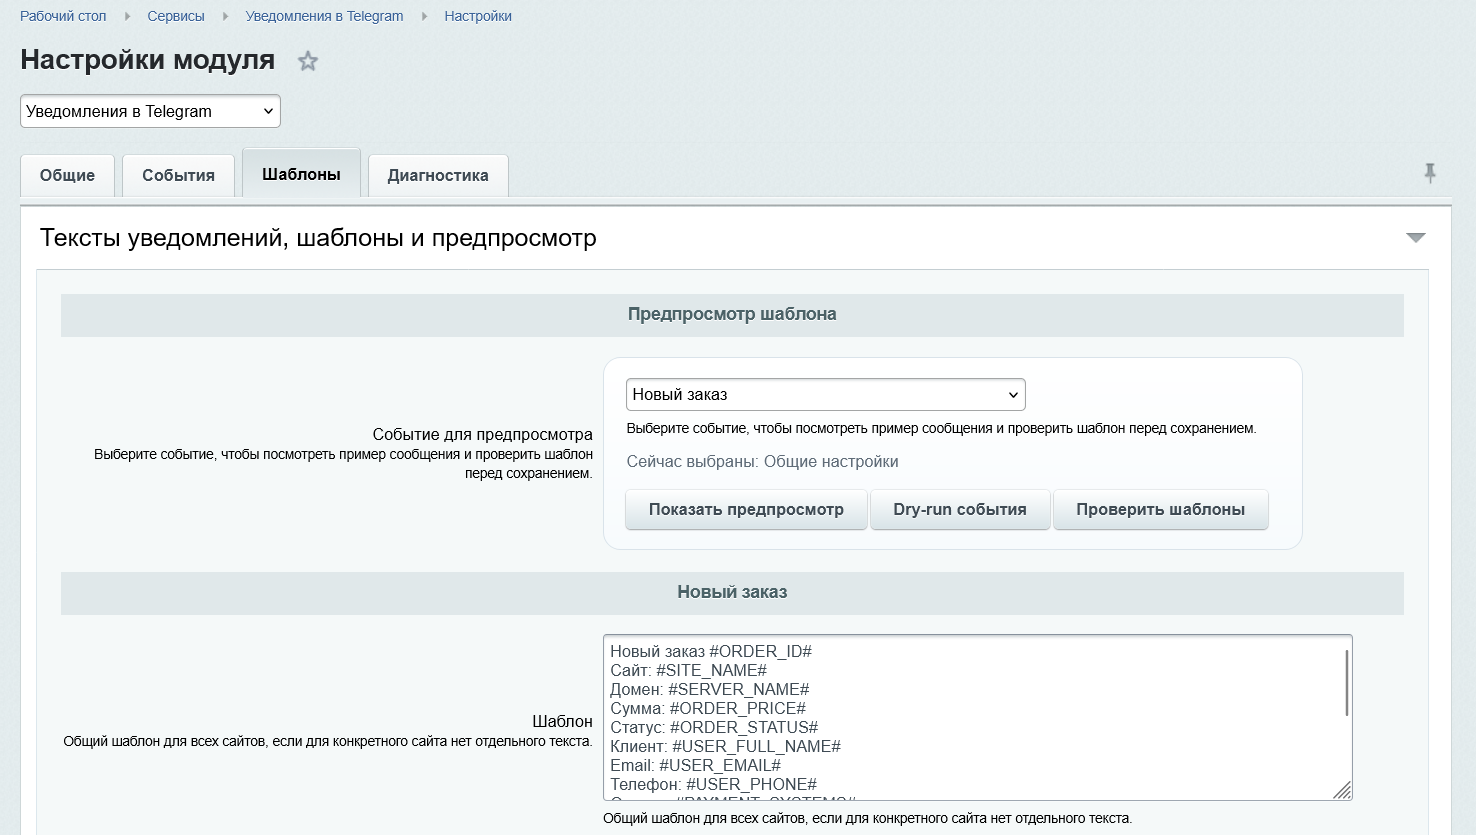Click template line 'Статус: #ORDER_STATUS#'
Viewport: 1476px width, 835px height.
click(x=714, y=727)
